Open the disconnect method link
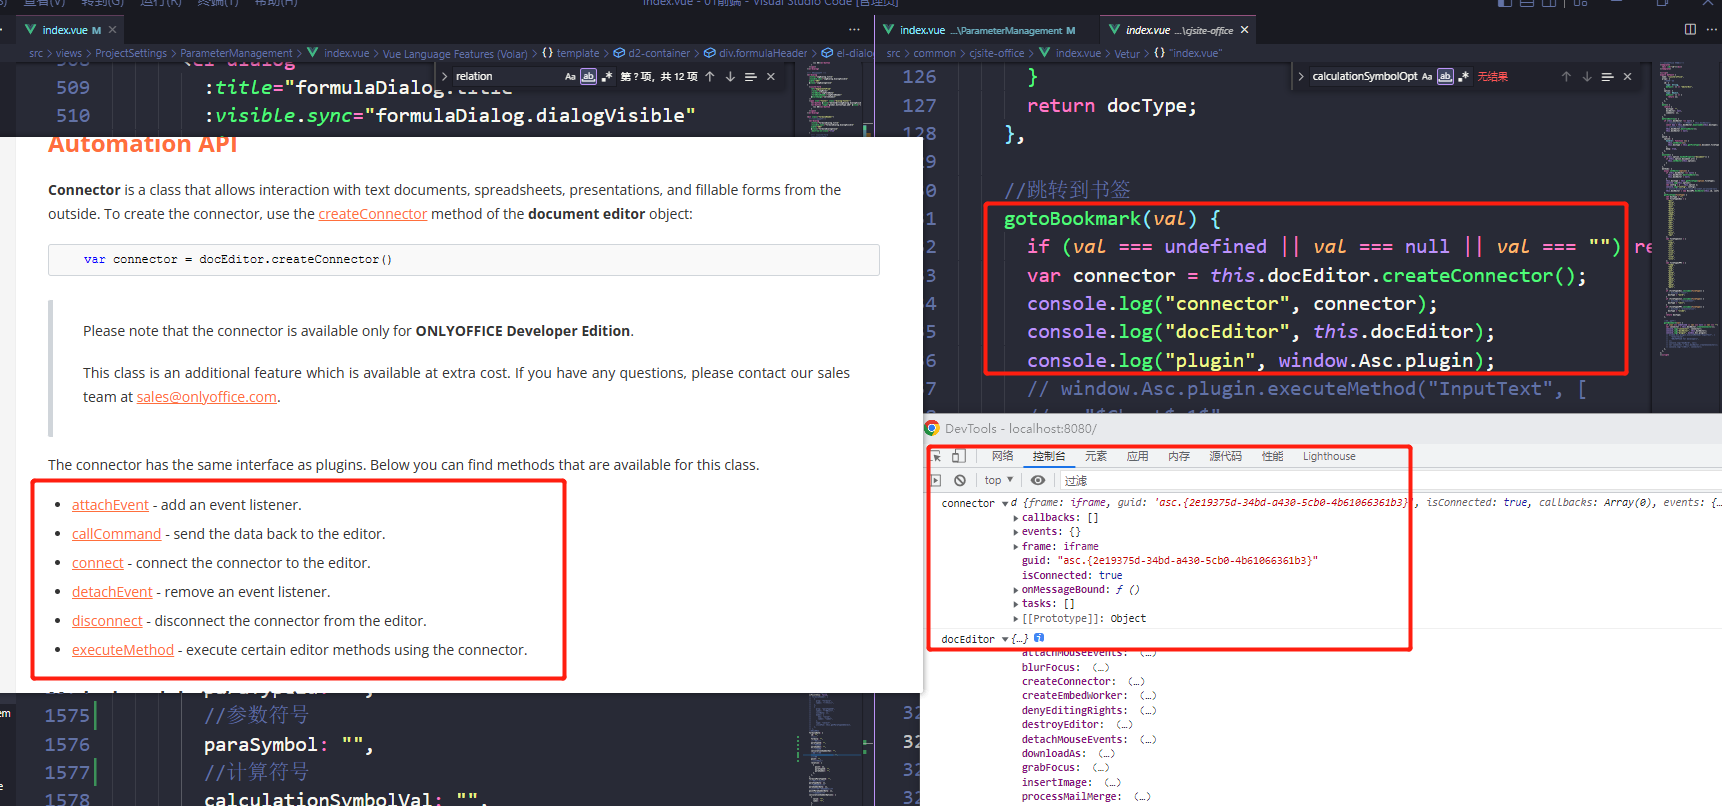 (x=107, y=621)
